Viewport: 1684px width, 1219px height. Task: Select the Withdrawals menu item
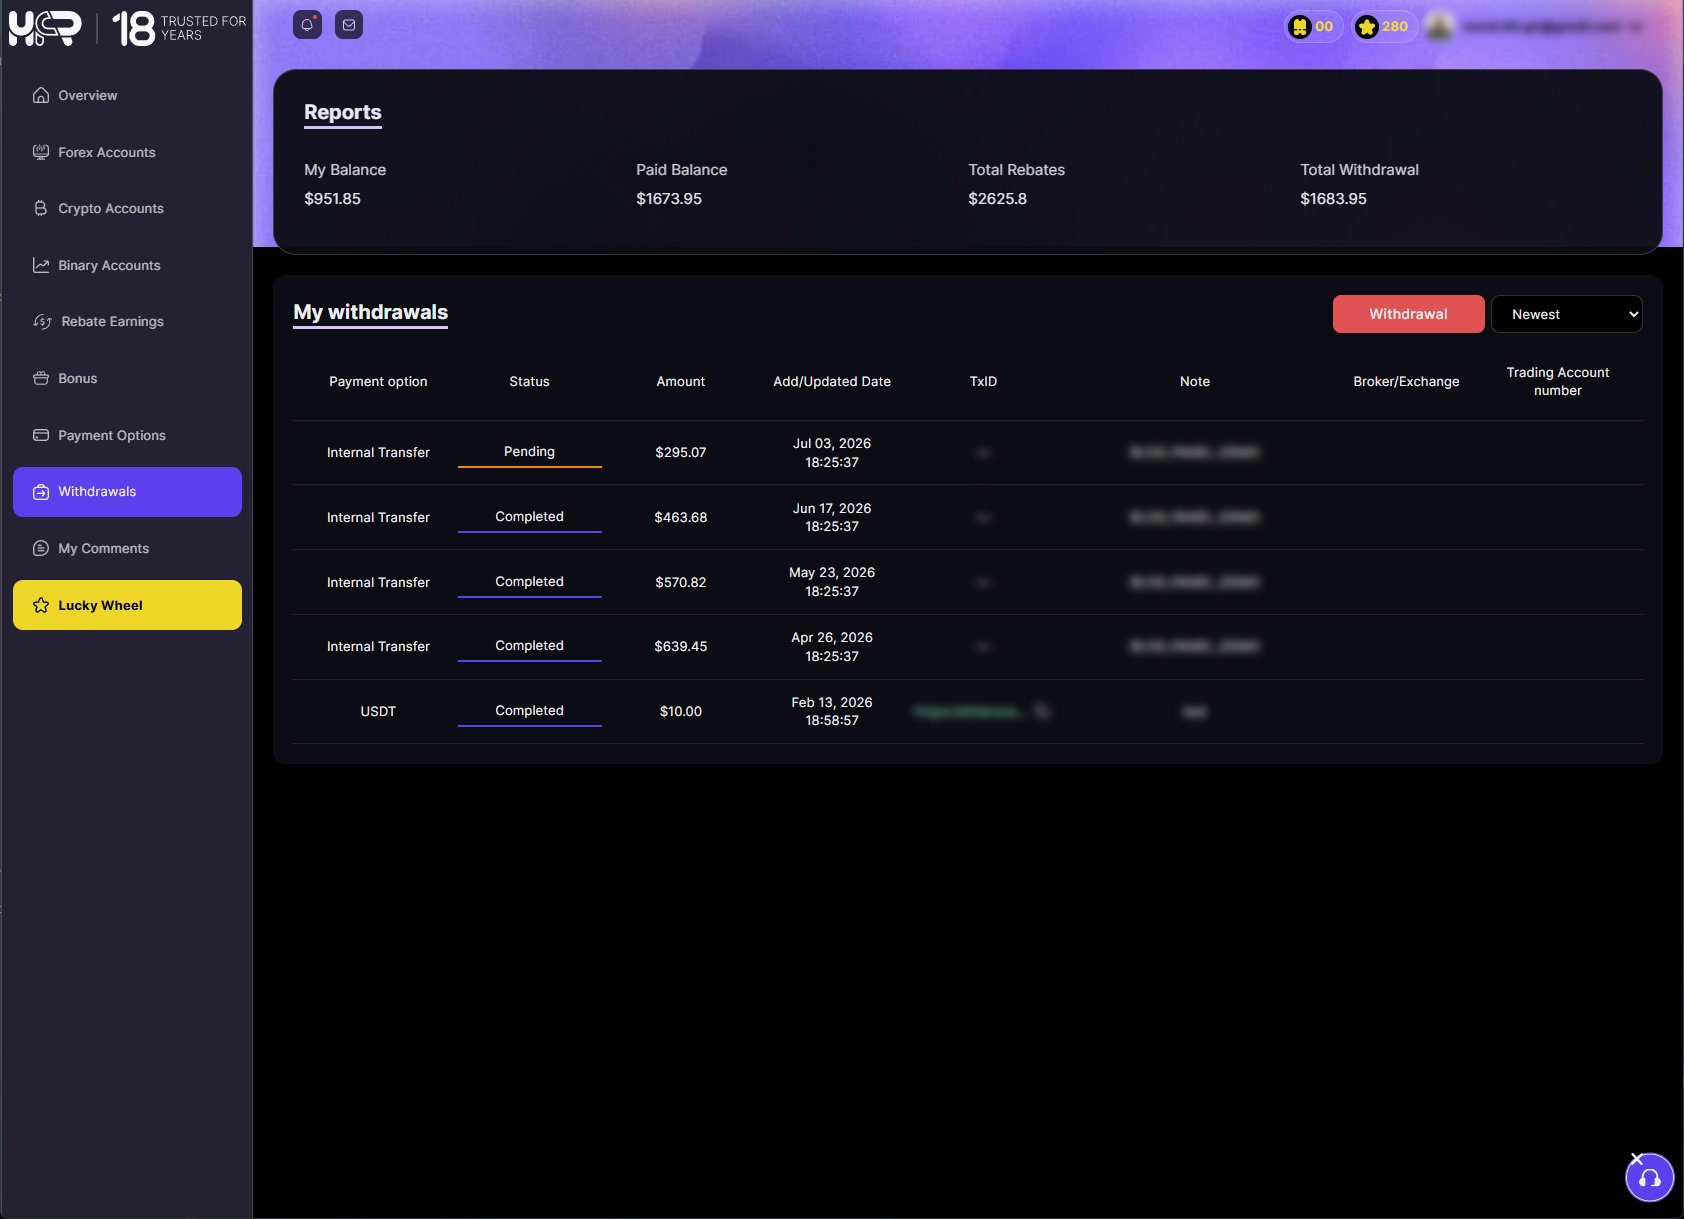127,492
